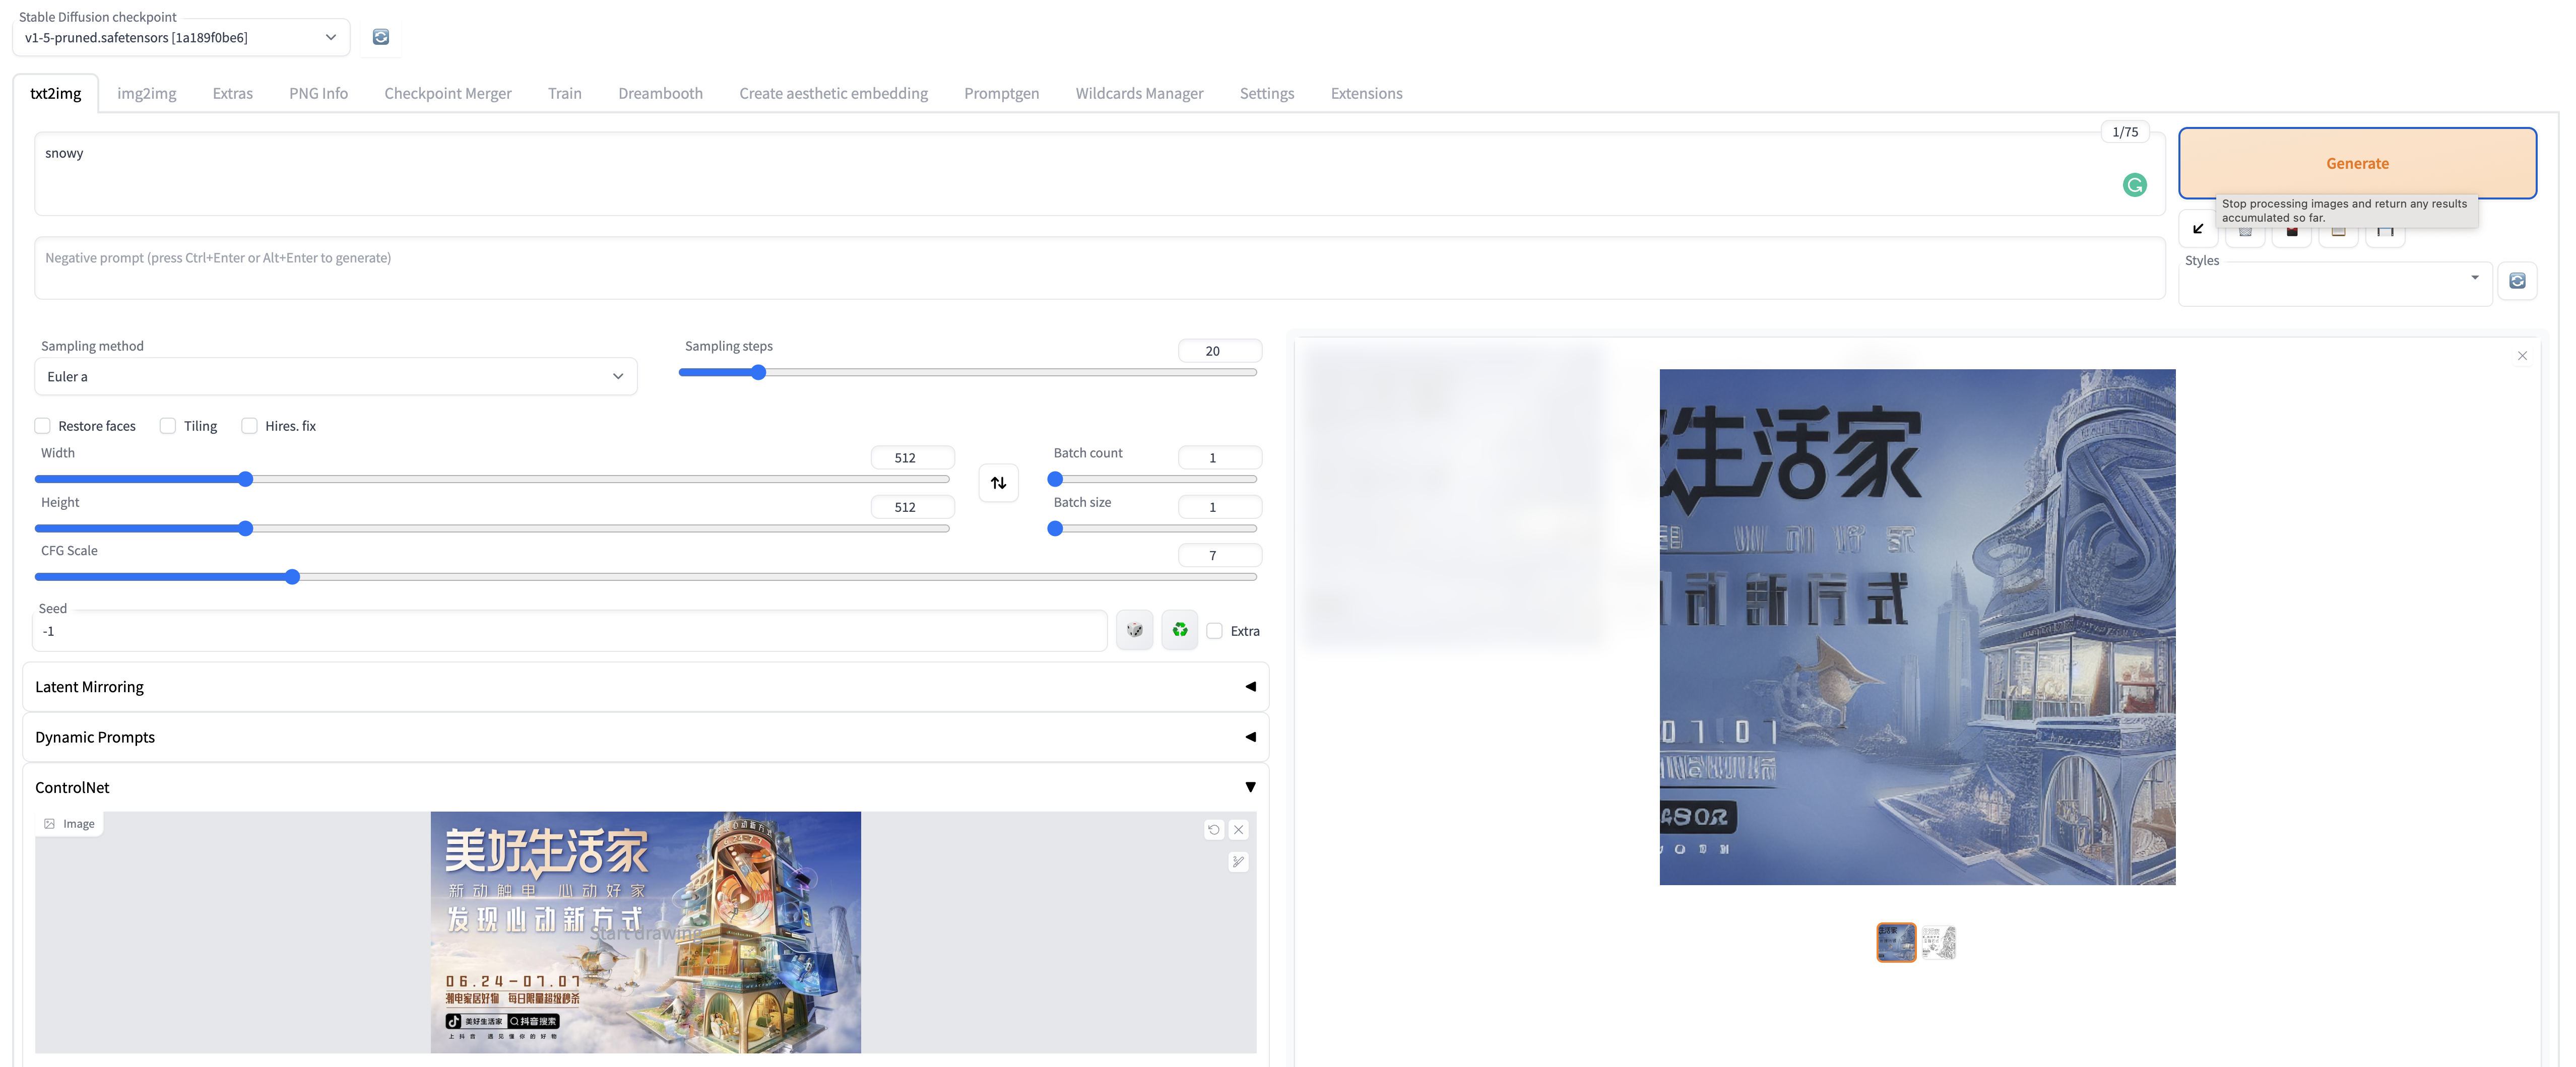This screenshot has width=2576, height=1067.
Task: Enable the Tiling checkbox
Action: coord(168,426)
